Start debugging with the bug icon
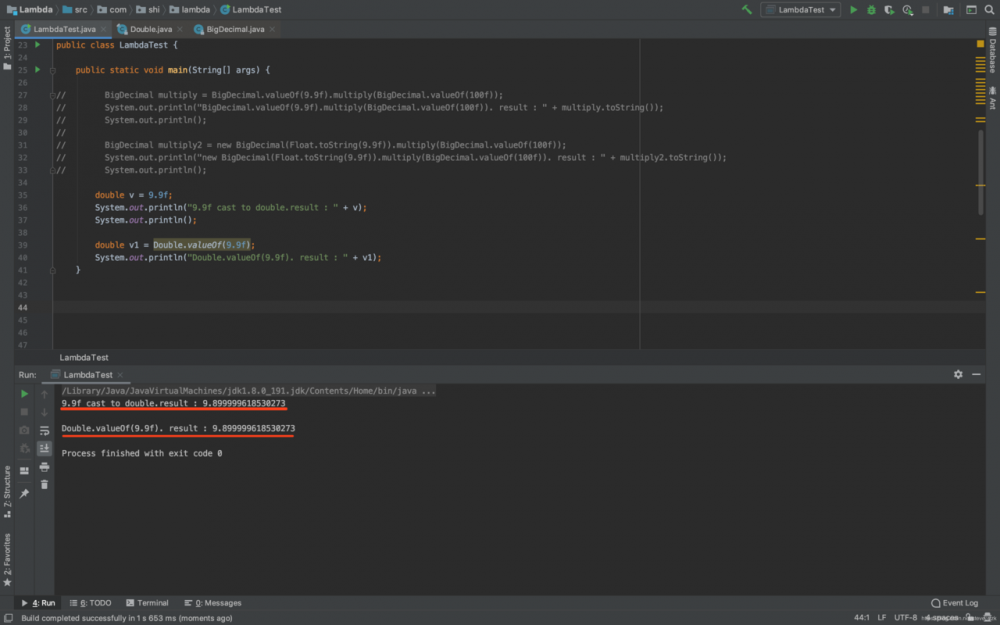Screen dimensions: 1000x625 tap(871, 9)
